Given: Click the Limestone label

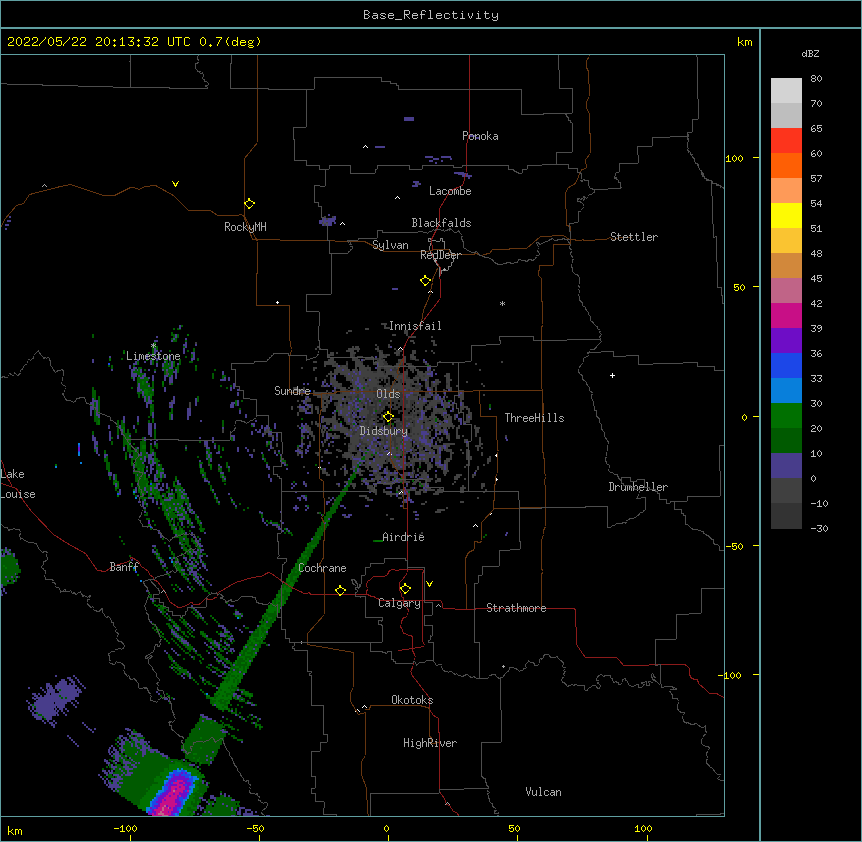Looking at the screenshot, I should pos(153,356).
